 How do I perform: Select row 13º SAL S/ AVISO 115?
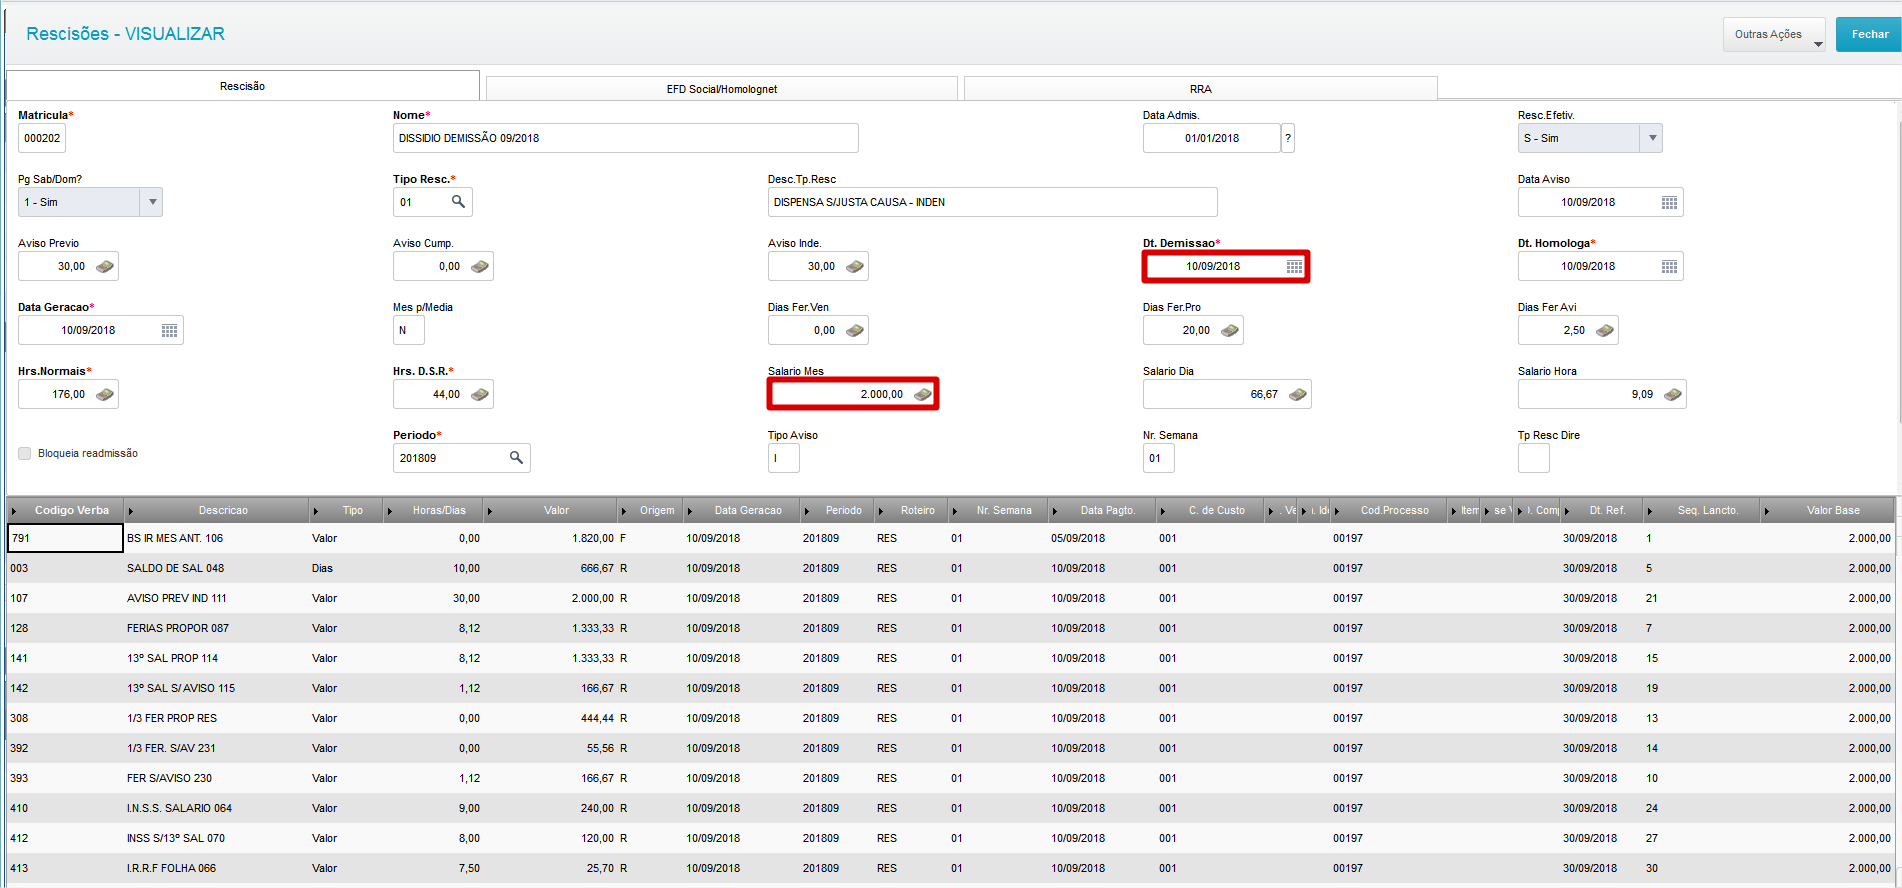[950, 688]
